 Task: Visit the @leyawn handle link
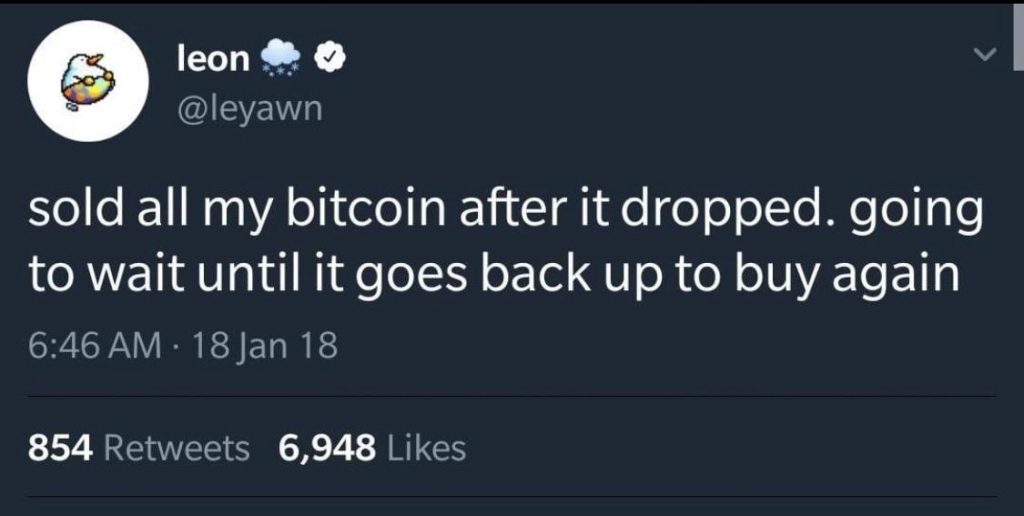click(249, 108)
